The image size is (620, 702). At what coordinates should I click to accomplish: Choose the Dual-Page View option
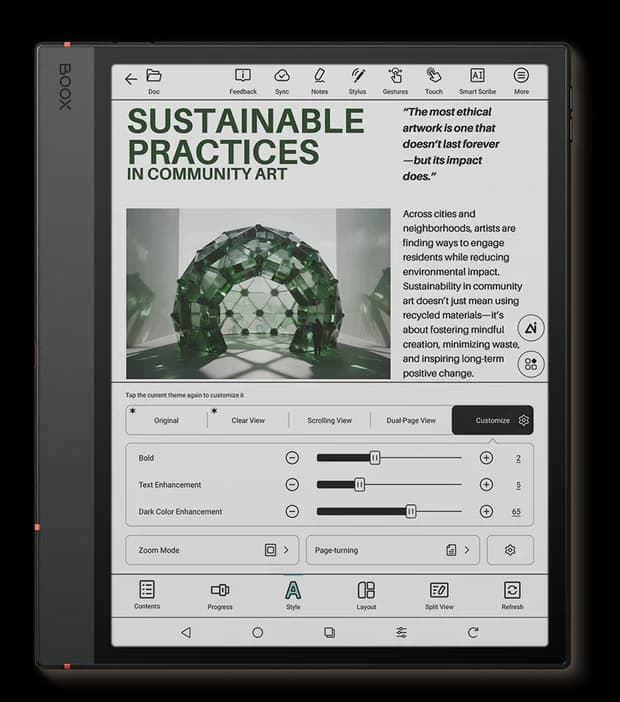click(x=413, y=420)
